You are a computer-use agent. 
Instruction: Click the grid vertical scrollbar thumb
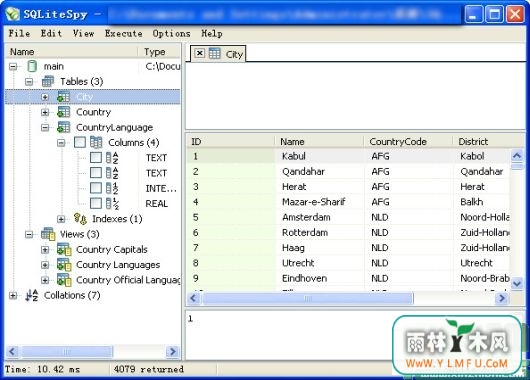pos(517,166)
